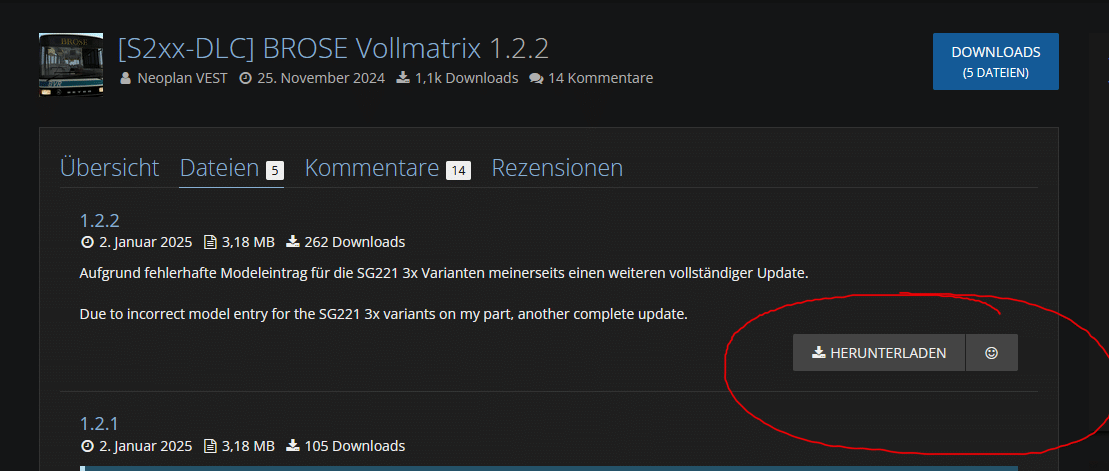Image resolution: width=1109 pixels, height=471 pixels.
Task: Click the comments bubble icon near 14 Kommentare
Action: [x=536, y=78]
